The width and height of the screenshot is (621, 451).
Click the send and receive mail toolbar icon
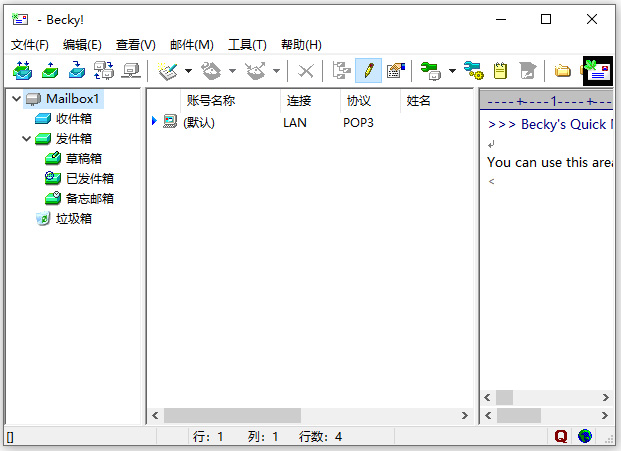[x=23, y=71]
